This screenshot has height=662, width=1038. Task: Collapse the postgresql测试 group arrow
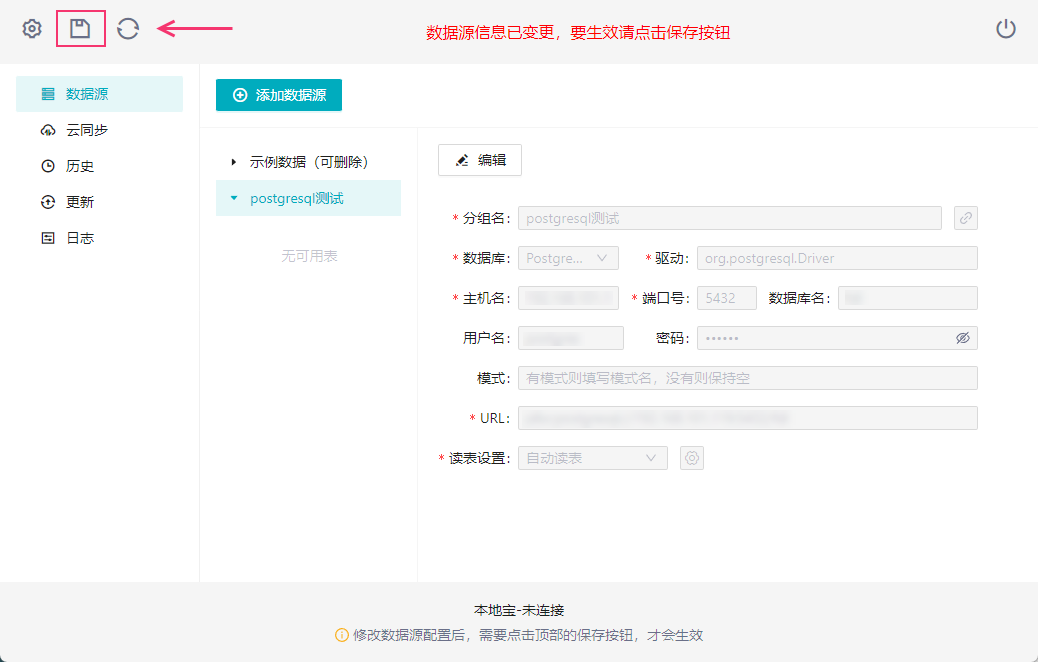pyautogui.click(x=234, y=198)
